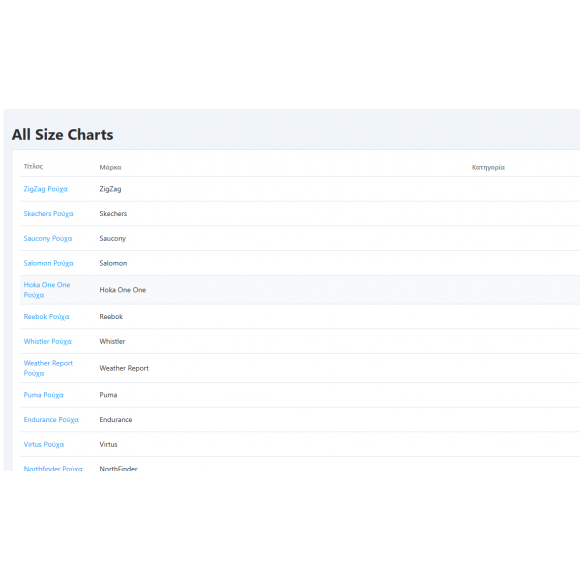Select the Weather Report brand cell
The height and width of the screenshot is (580, 580).
124,368
